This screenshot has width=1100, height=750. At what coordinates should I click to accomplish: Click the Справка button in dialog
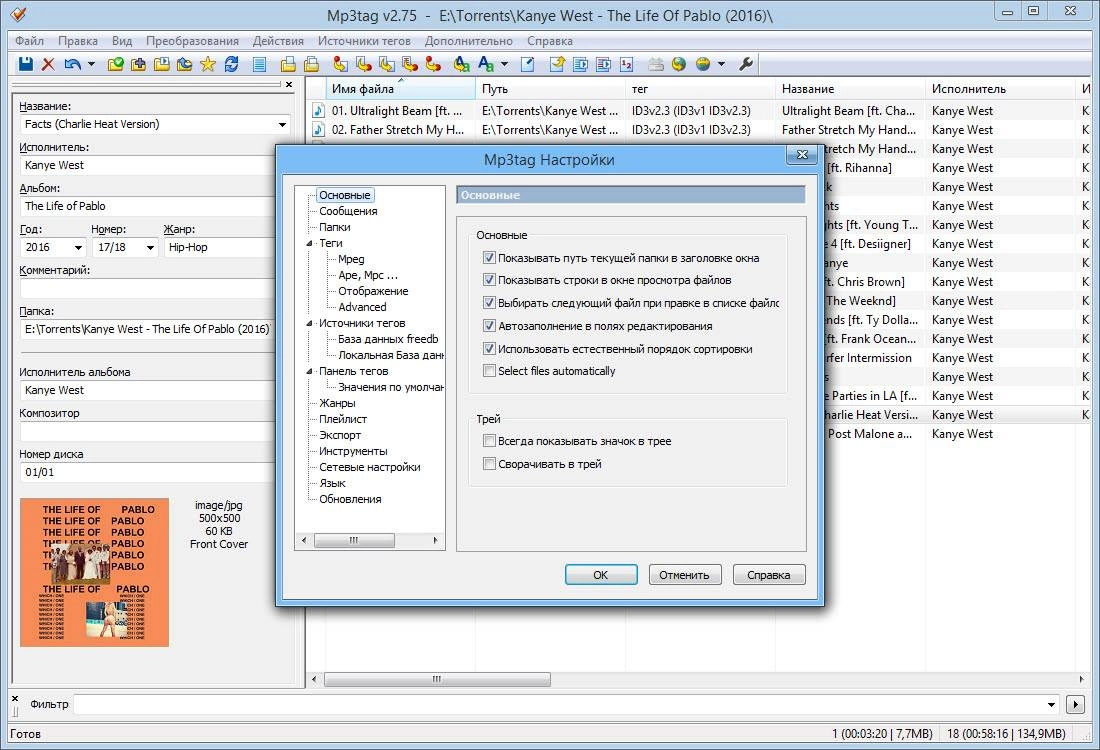tap(769, 575)
